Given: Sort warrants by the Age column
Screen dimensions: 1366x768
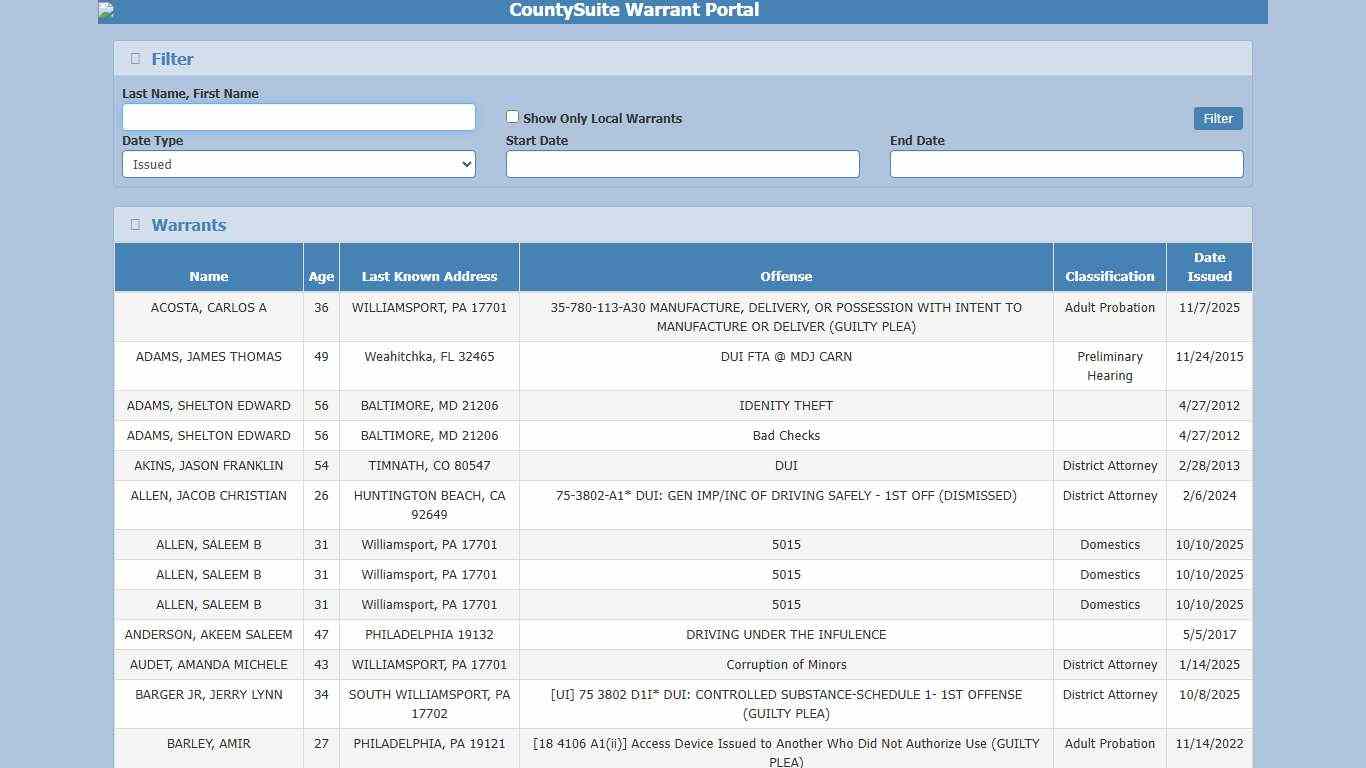Looking at the screenshot, I should (x=321, y=276).
